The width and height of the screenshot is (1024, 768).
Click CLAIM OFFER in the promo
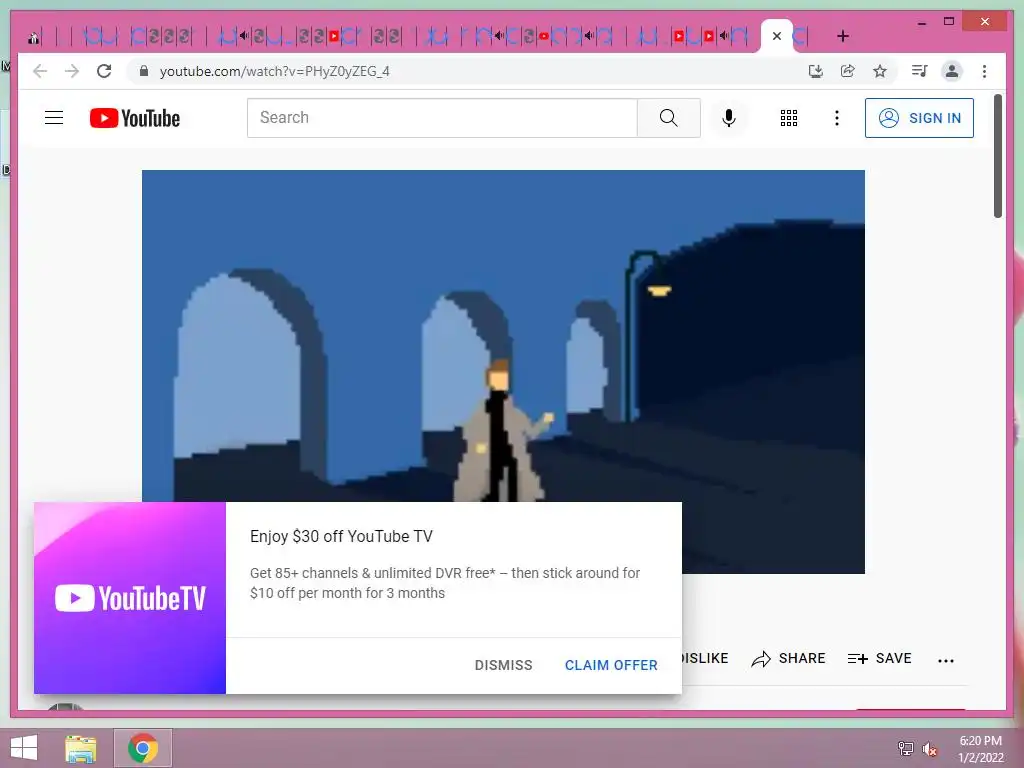pyautogui.click(x=611, y=665)
